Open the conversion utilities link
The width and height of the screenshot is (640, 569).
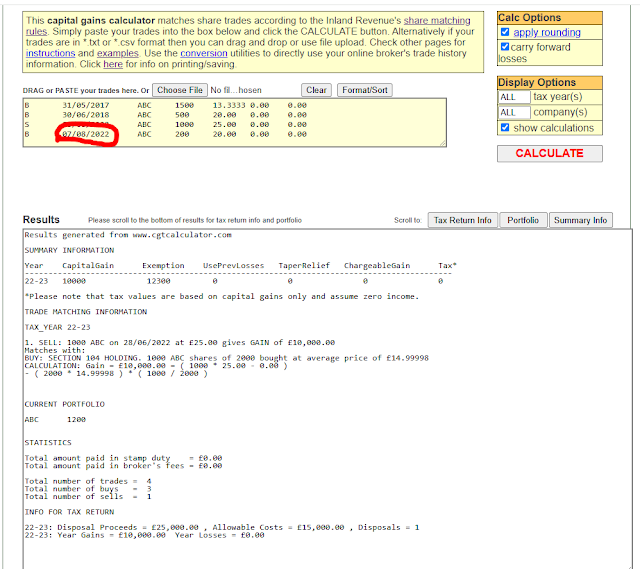[204, 53]
